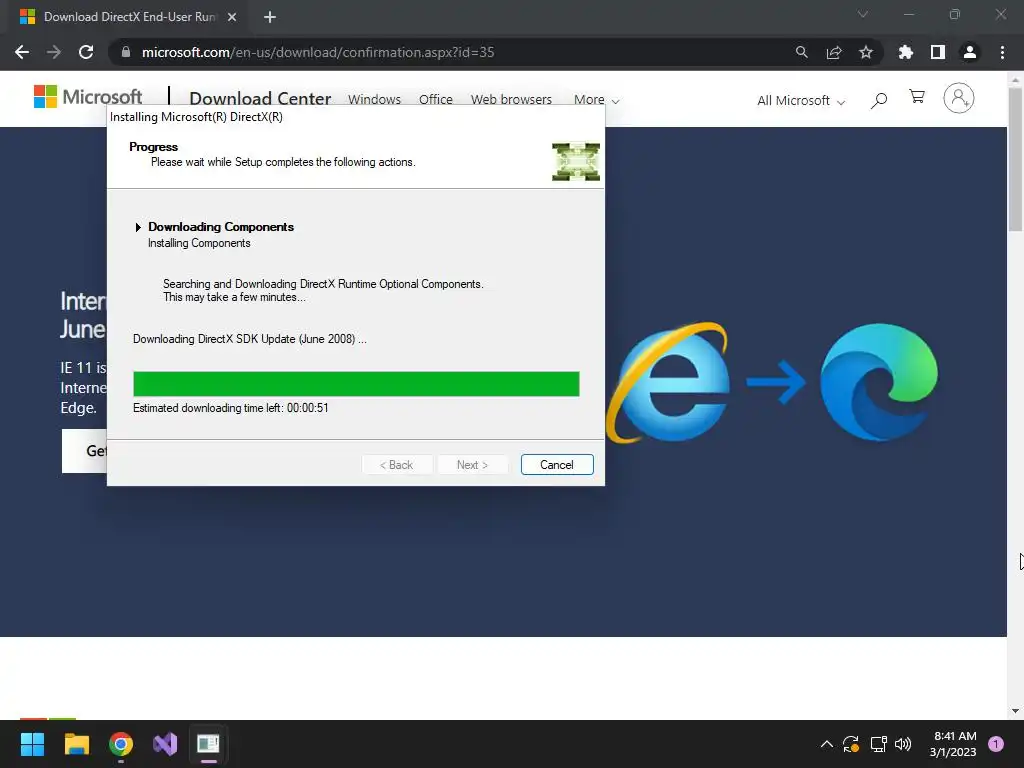Open the Chrome profile avatar
This screenshot has width=1024, height=768.
click(970, 52)
